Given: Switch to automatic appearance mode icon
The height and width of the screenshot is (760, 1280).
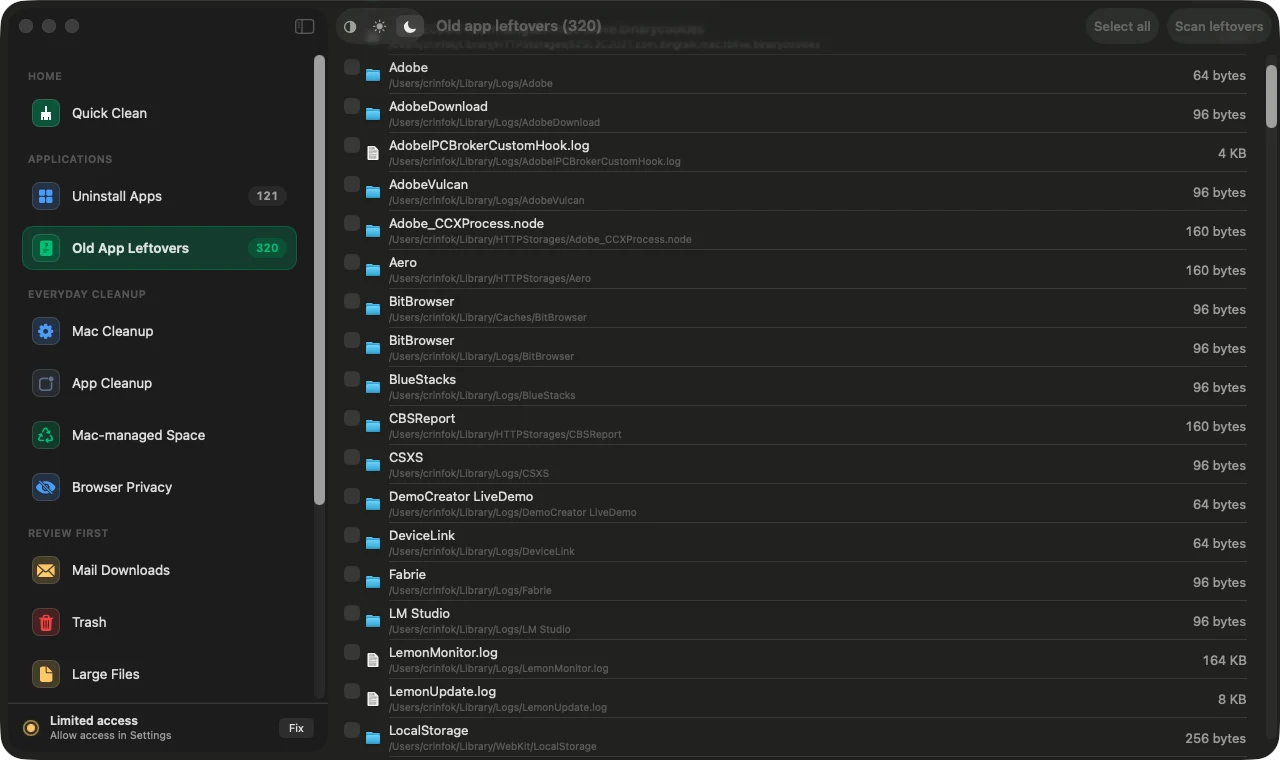Looking at the screenshot, I should pos(350,27).
